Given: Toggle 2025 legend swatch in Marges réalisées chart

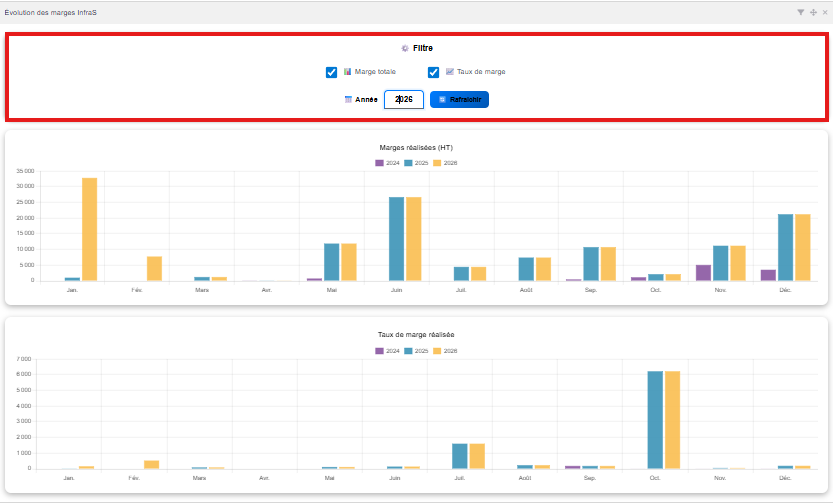Looking at the screenshot, I should pos(409,162).
